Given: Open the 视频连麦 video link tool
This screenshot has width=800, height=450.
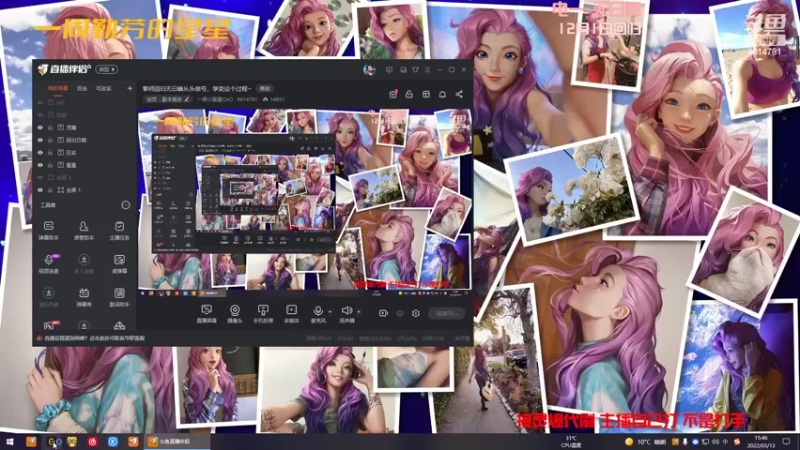Looking at the screenshot, I should 48,264.
